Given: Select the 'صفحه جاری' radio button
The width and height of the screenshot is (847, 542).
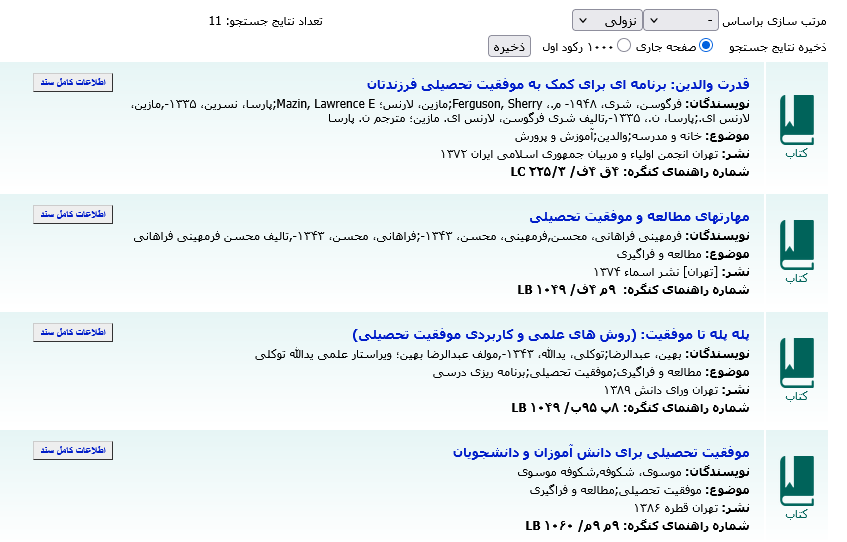Looking at the screenshot, I should click(x=706, y=45).
